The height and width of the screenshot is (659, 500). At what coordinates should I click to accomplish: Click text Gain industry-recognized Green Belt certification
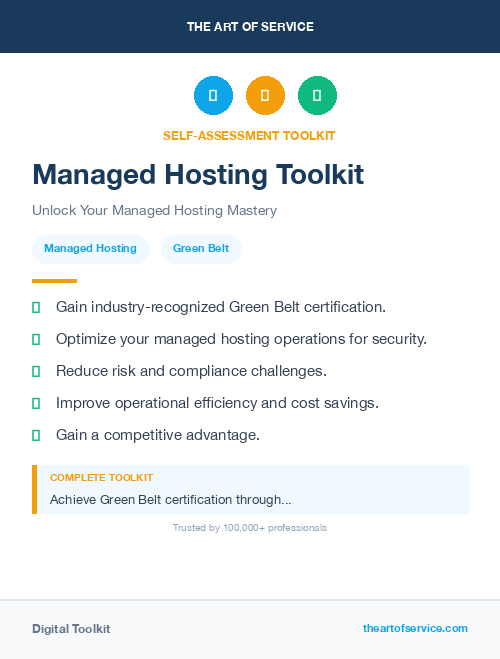(221, 307)
